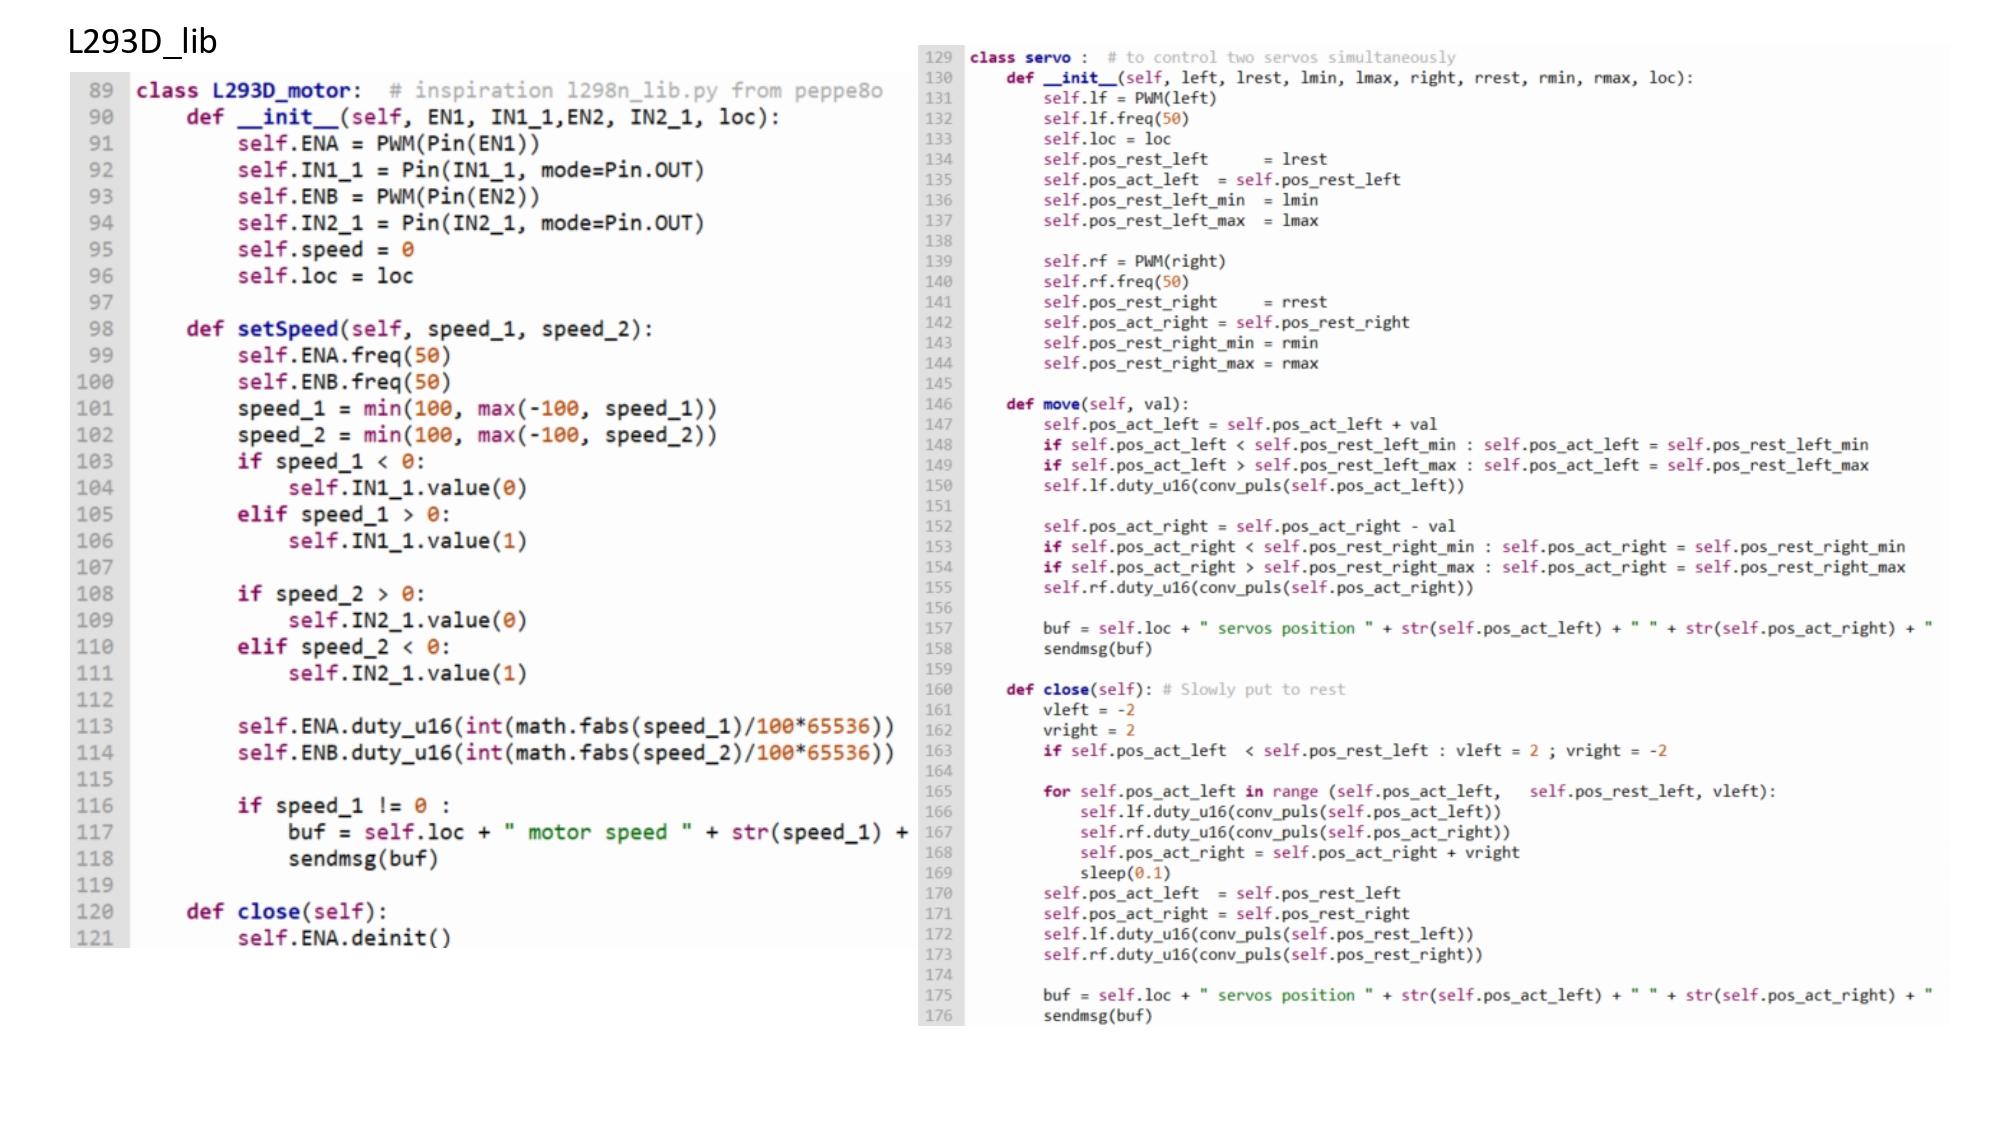The height and width of the screenshot is (1125, 2000).
Task: Click 'self.rf.freq(50)' line
Action: click(1116, 282)
